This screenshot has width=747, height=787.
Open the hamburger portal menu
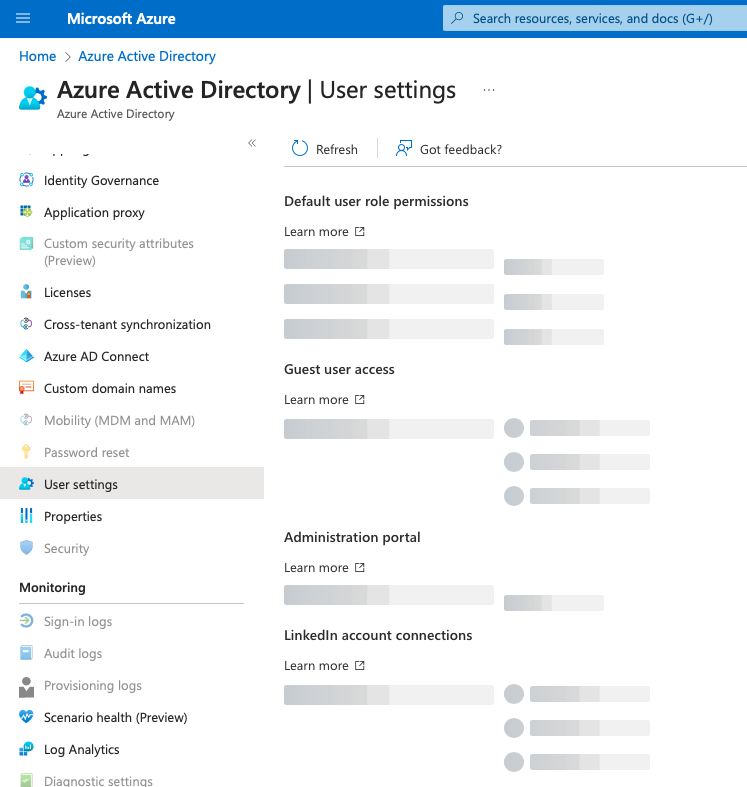pyautogui.click(x=23, y=19)
